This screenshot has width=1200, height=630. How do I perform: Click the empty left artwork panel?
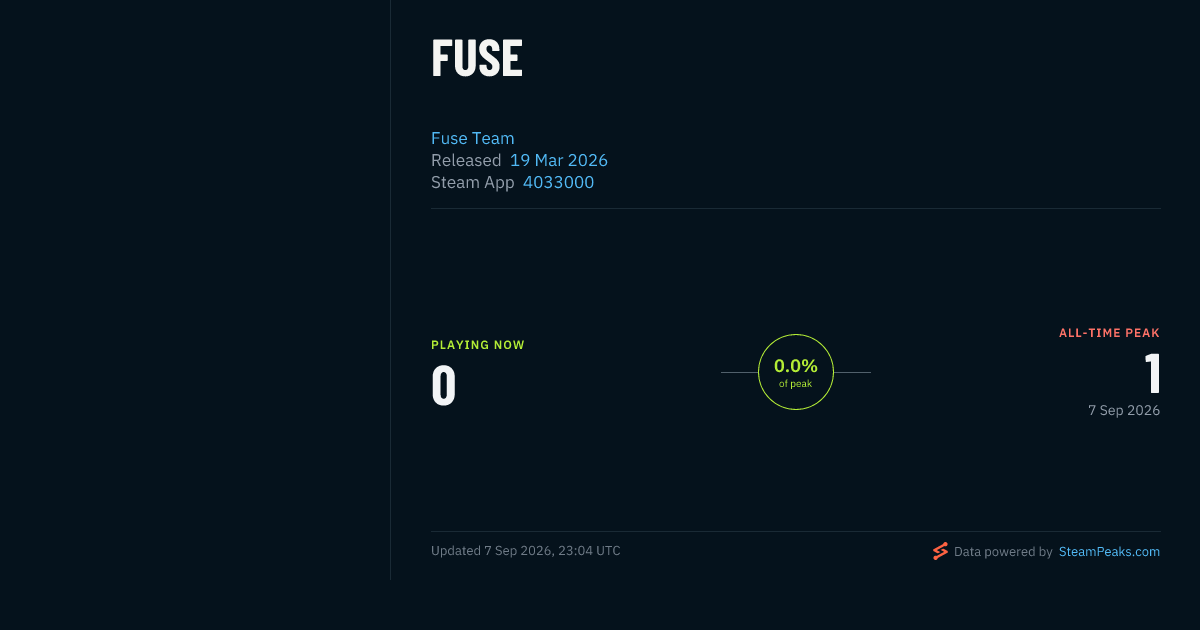[195, 290]
